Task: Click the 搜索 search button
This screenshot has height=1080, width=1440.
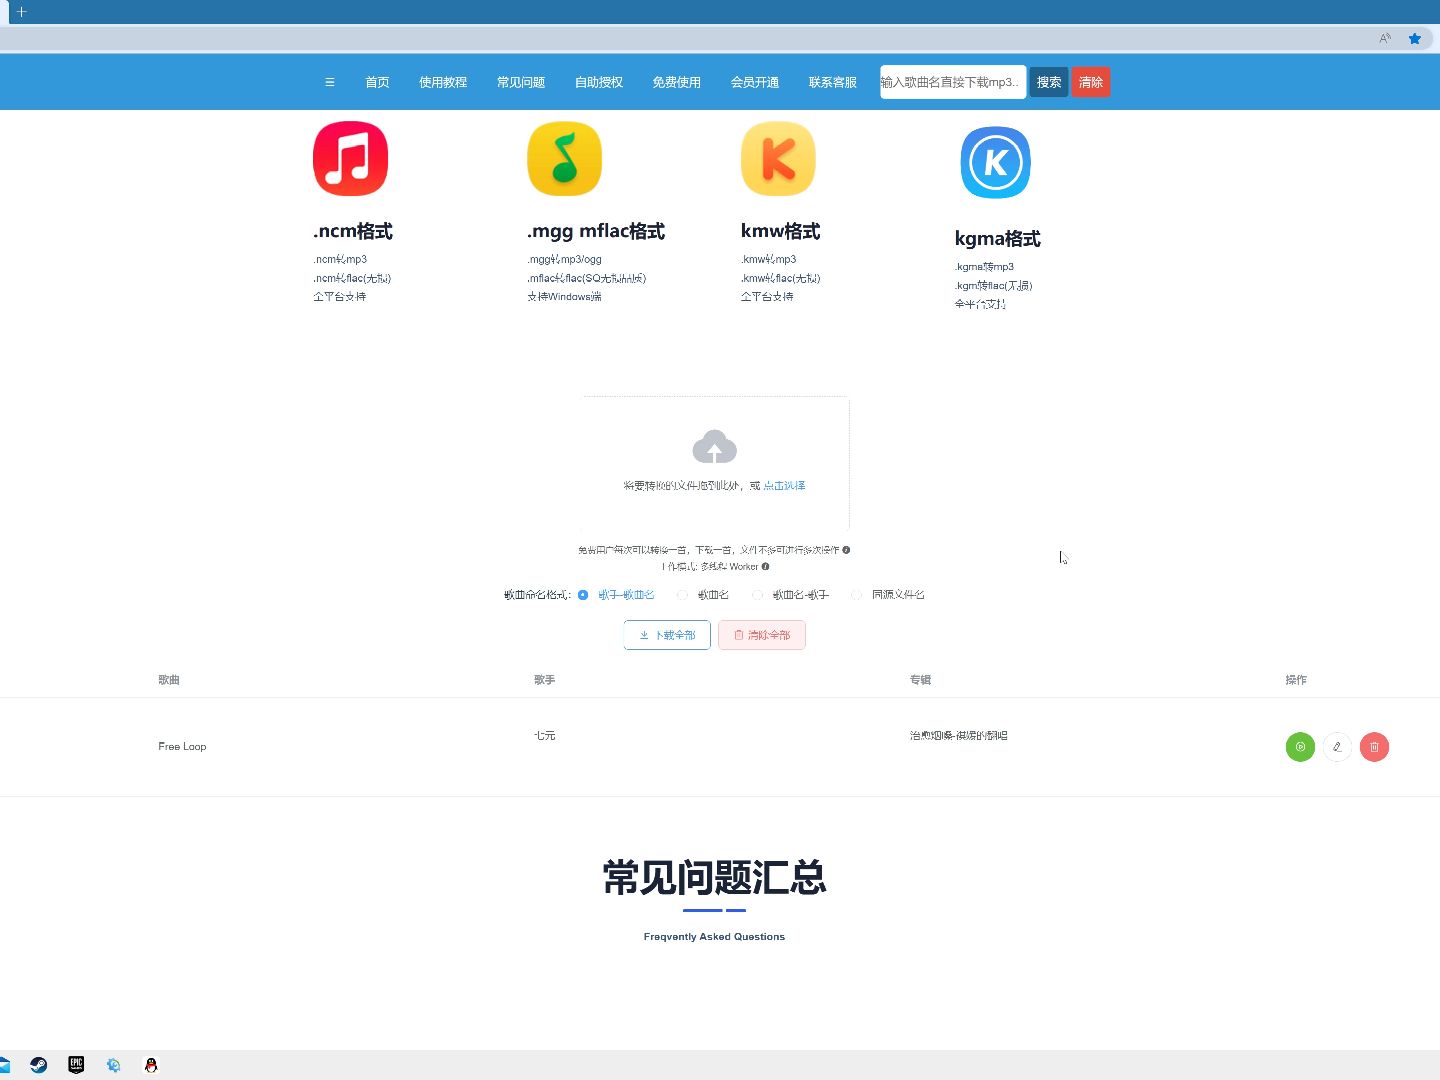Action: point(1049,82)
